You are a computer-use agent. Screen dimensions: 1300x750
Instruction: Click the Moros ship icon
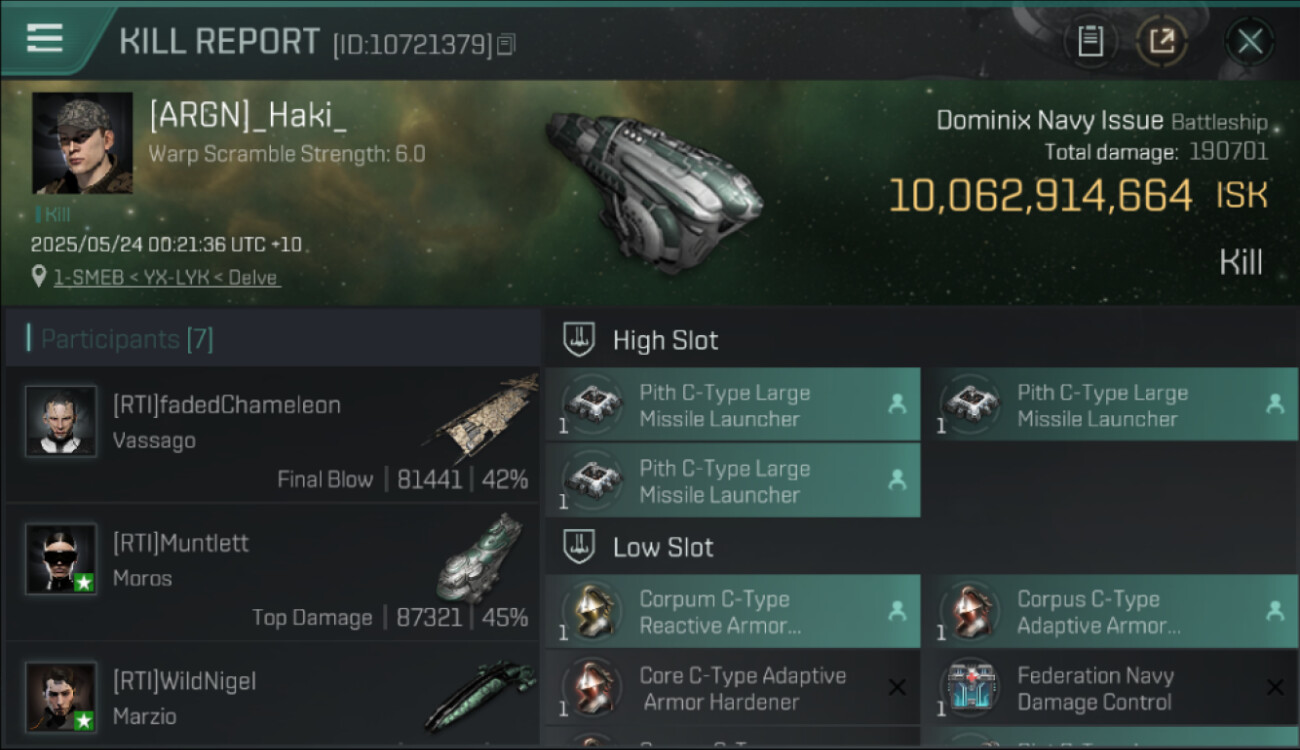[482, 558]
